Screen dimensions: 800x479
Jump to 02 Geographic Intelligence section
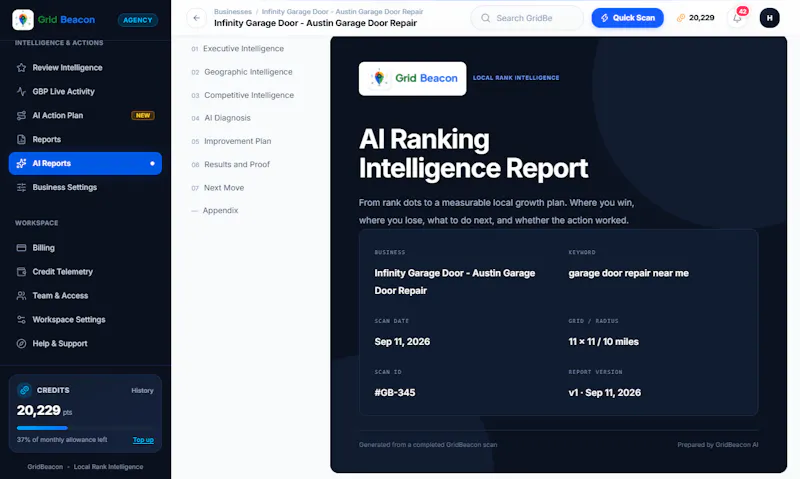(242, 72)
